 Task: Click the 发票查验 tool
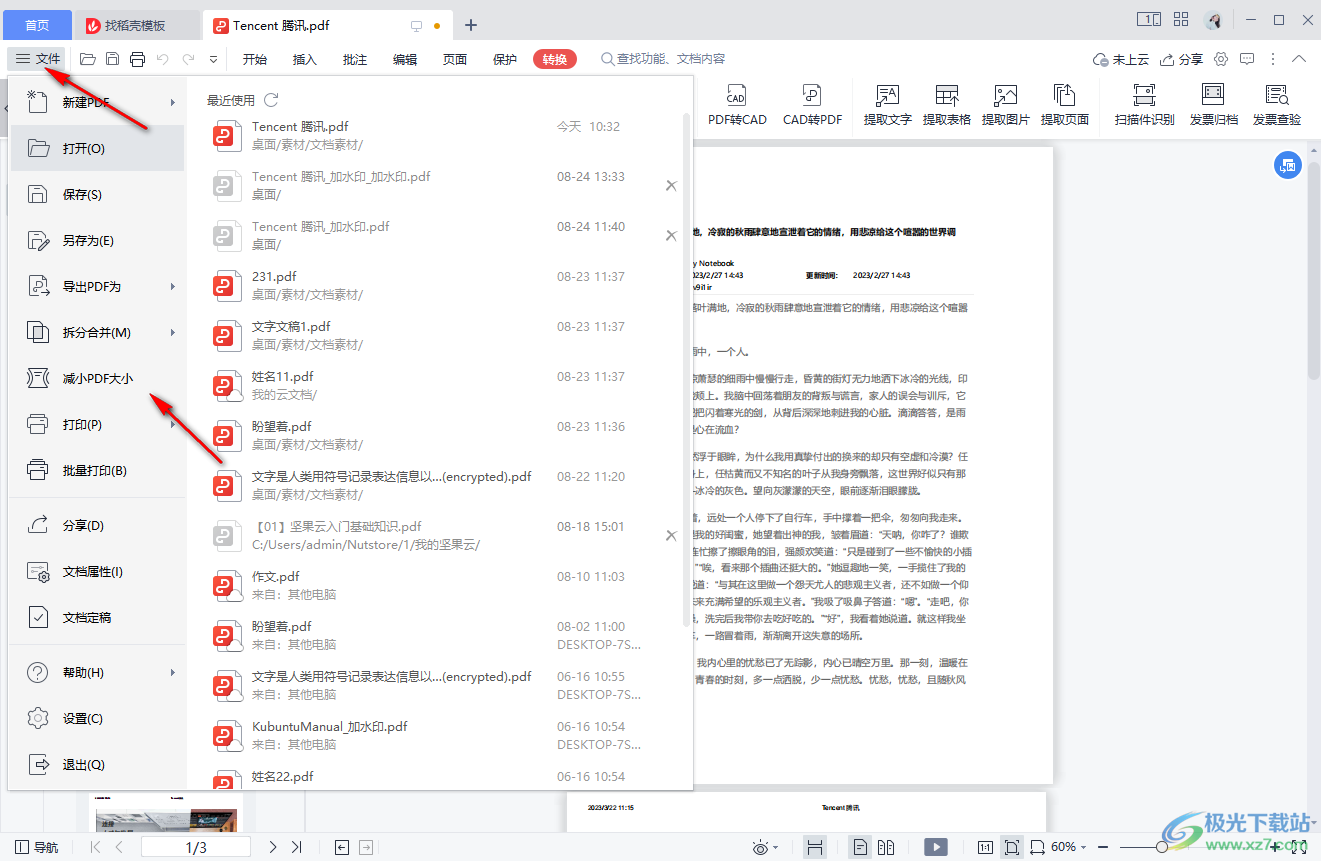pos(1276,105)
